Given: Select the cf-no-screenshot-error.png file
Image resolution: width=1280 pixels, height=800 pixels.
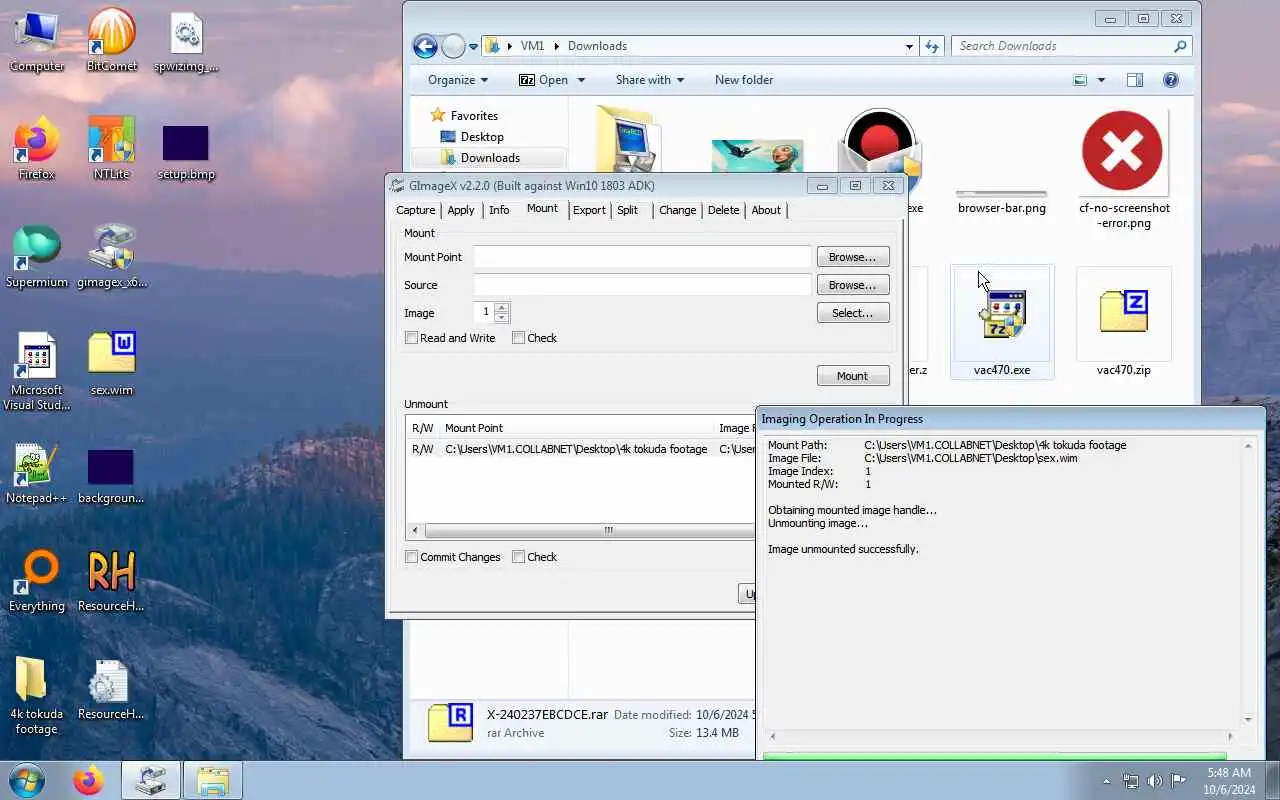Looking at the screenshot, I should click(x=1124, y=168).
